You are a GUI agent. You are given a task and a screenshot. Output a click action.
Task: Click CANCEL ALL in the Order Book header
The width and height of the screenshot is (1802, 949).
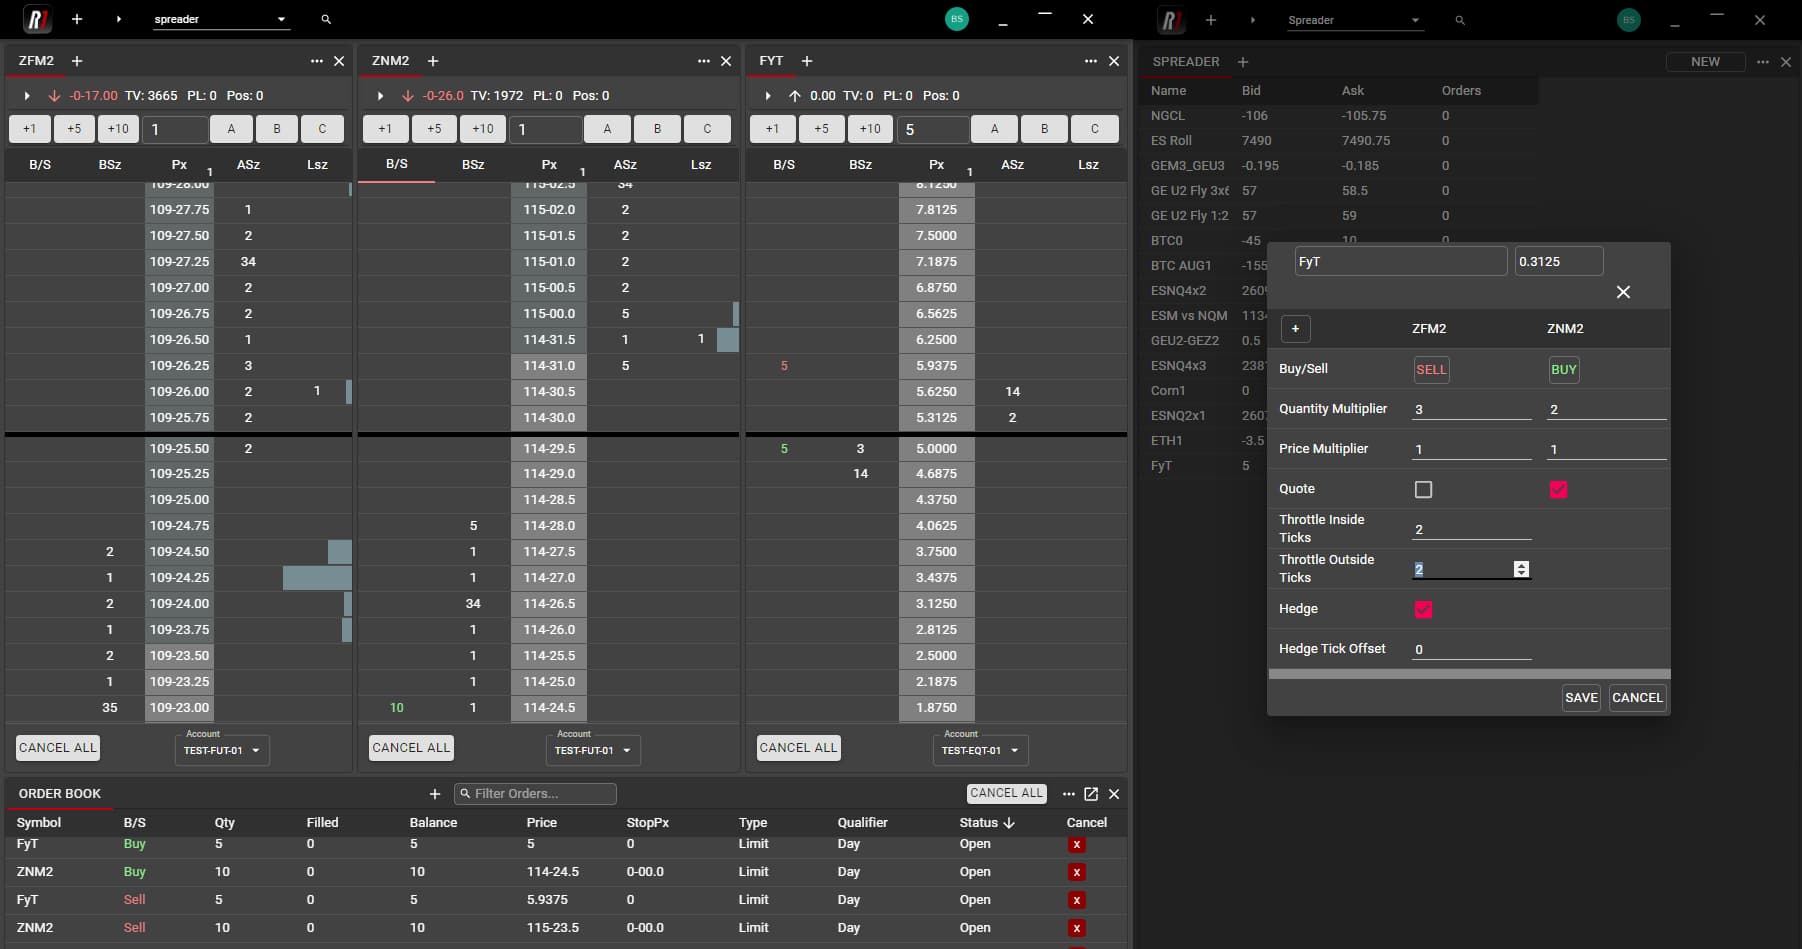pos(1006,793)
